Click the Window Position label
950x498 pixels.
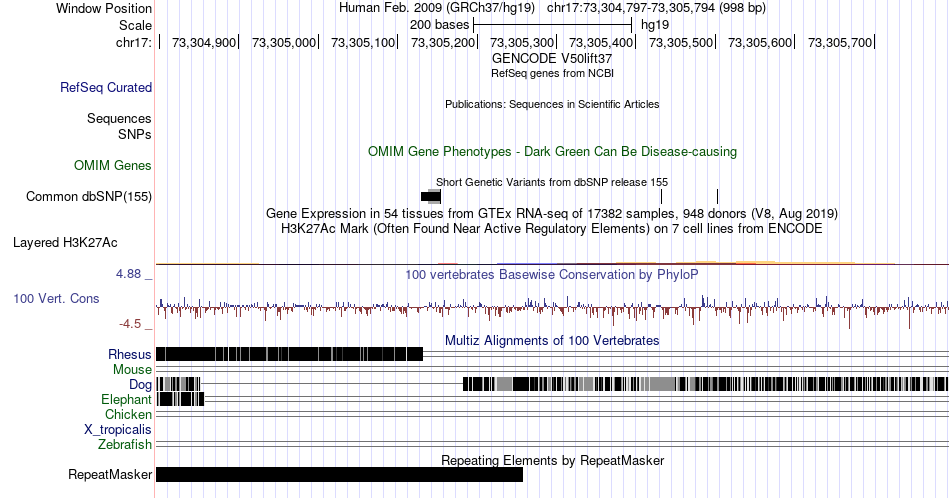point(104,8)
